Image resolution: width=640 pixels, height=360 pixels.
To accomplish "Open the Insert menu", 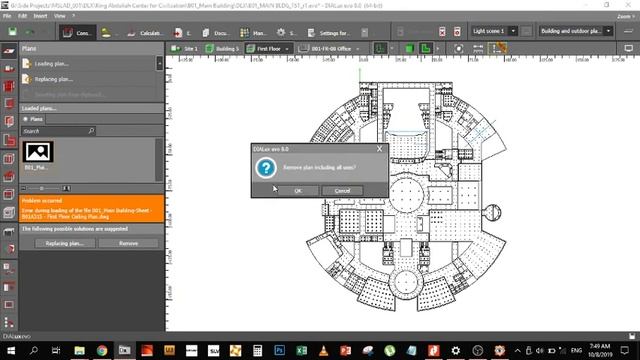I will (x=40, y=16).
